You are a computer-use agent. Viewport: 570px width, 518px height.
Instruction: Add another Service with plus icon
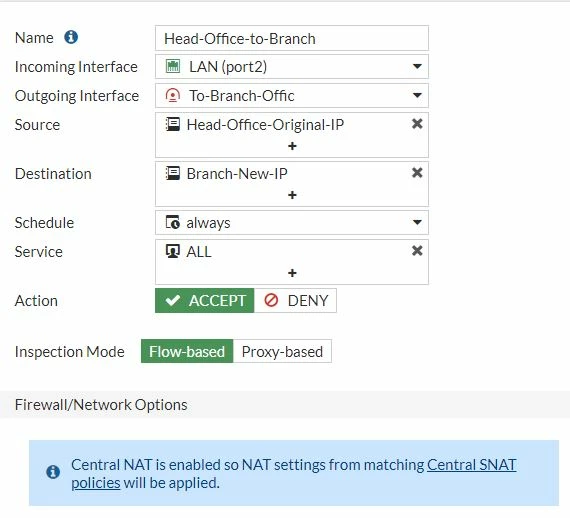coord(292,273)
